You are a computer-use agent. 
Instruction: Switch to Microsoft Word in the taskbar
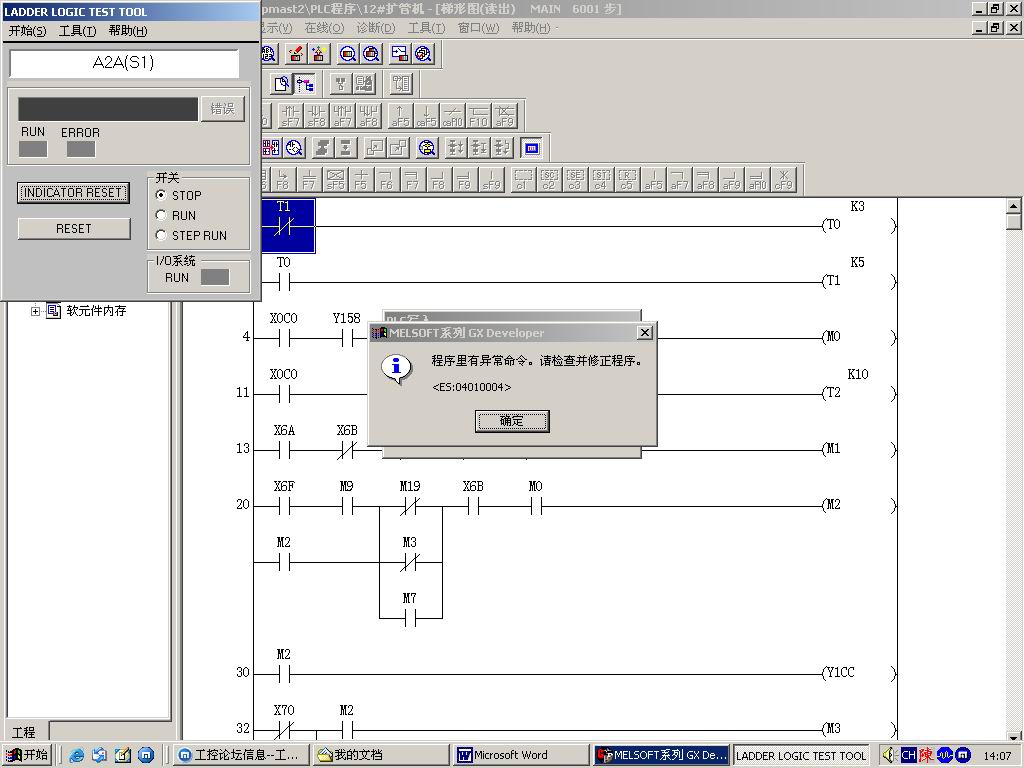pos(519,755)
